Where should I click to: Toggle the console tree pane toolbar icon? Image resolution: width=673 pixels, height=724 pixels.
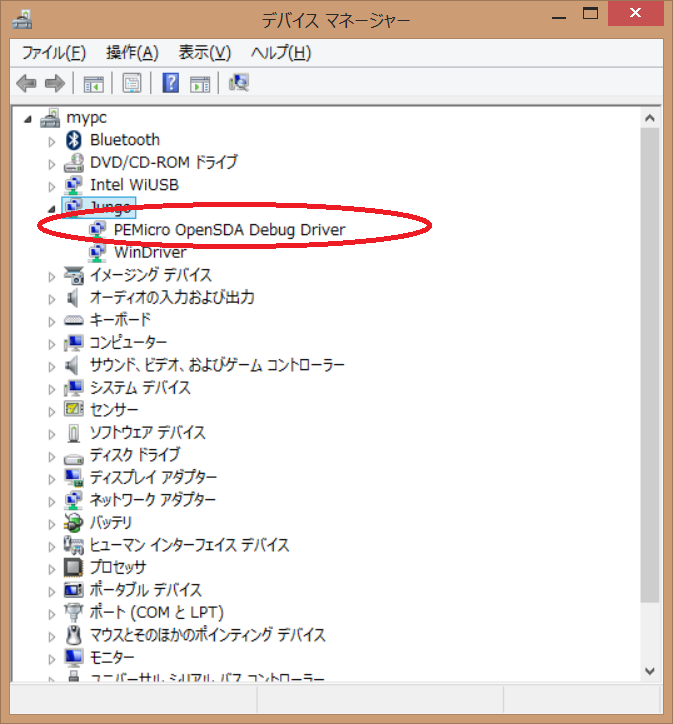[93, 84]
